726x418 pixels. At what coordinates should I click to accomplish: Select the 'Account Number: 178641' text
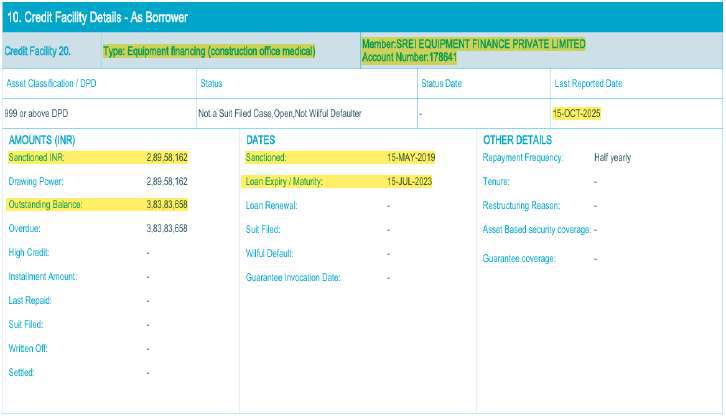pyautogui.click(x=409, y=57)
